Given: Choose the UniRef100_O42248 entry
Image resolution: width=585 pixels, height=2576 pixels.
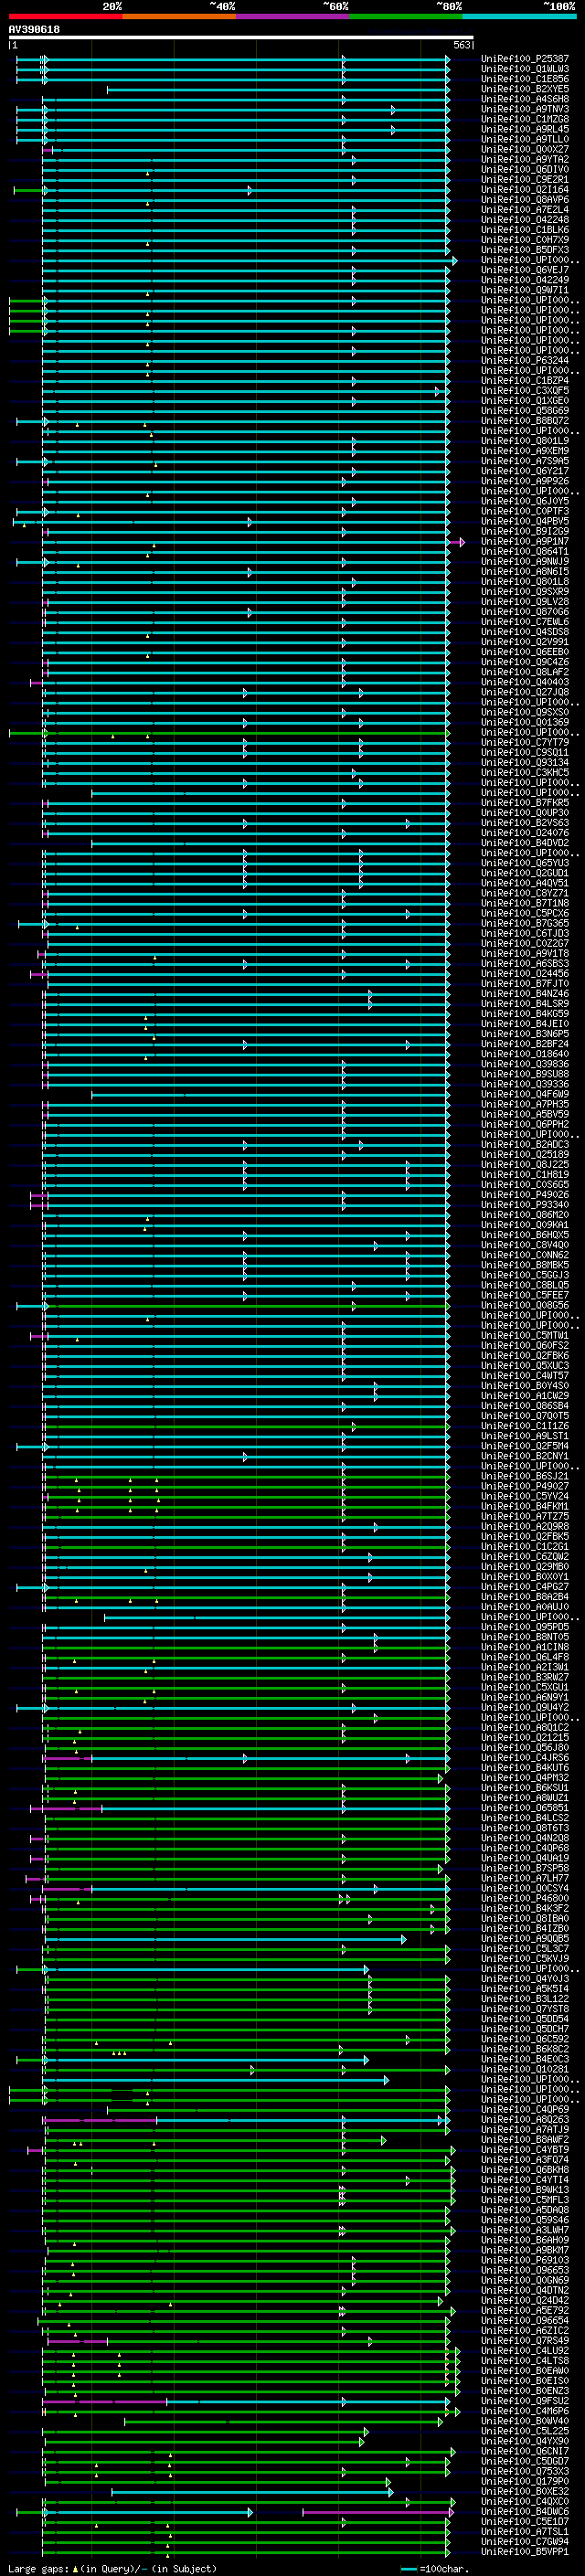Looking at the screenshot, I should (x=525, y=220).
